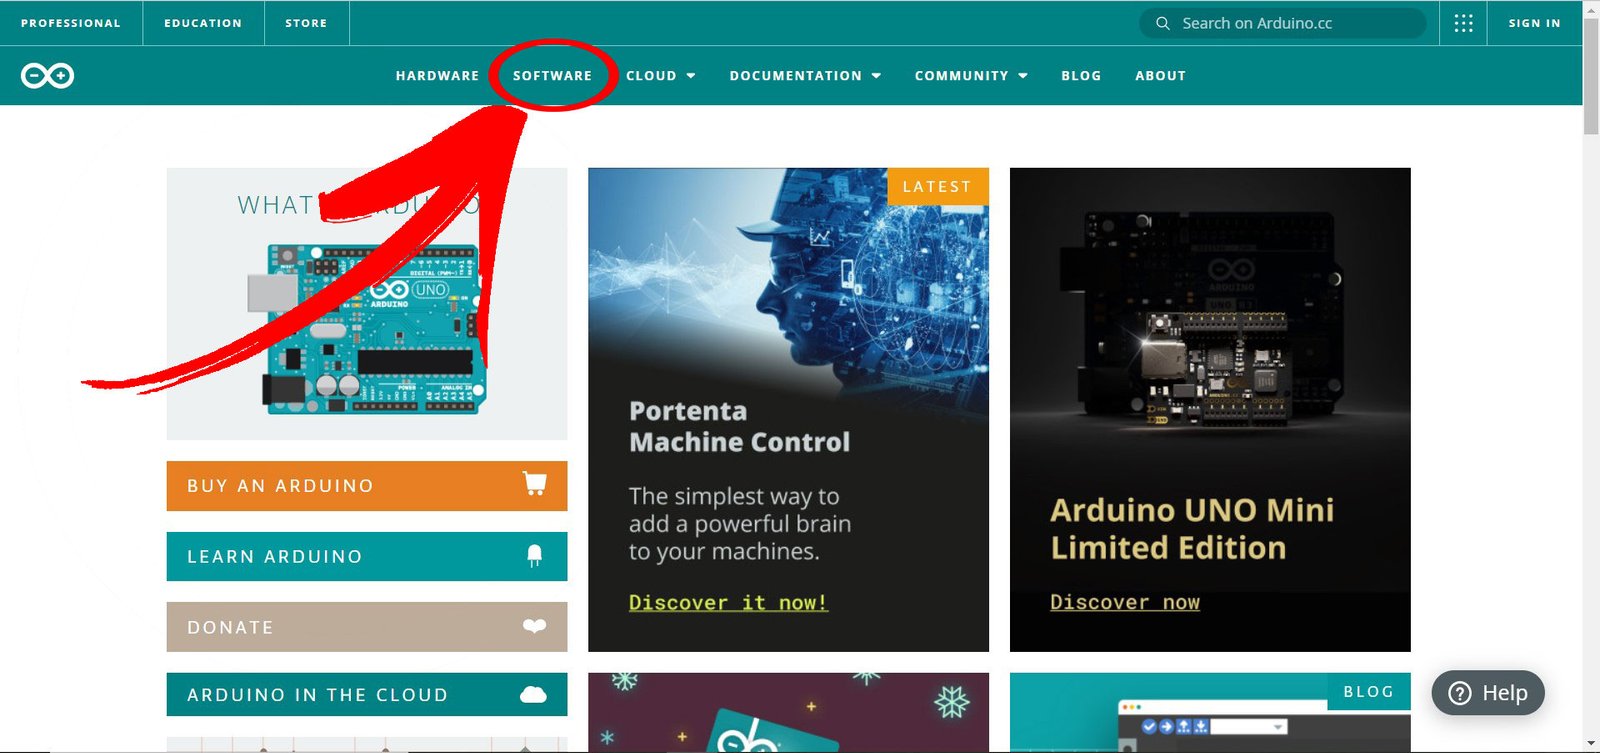Click the search magnifier icon
Viewport: 1600px width, 753px height.
point(1162,23)
